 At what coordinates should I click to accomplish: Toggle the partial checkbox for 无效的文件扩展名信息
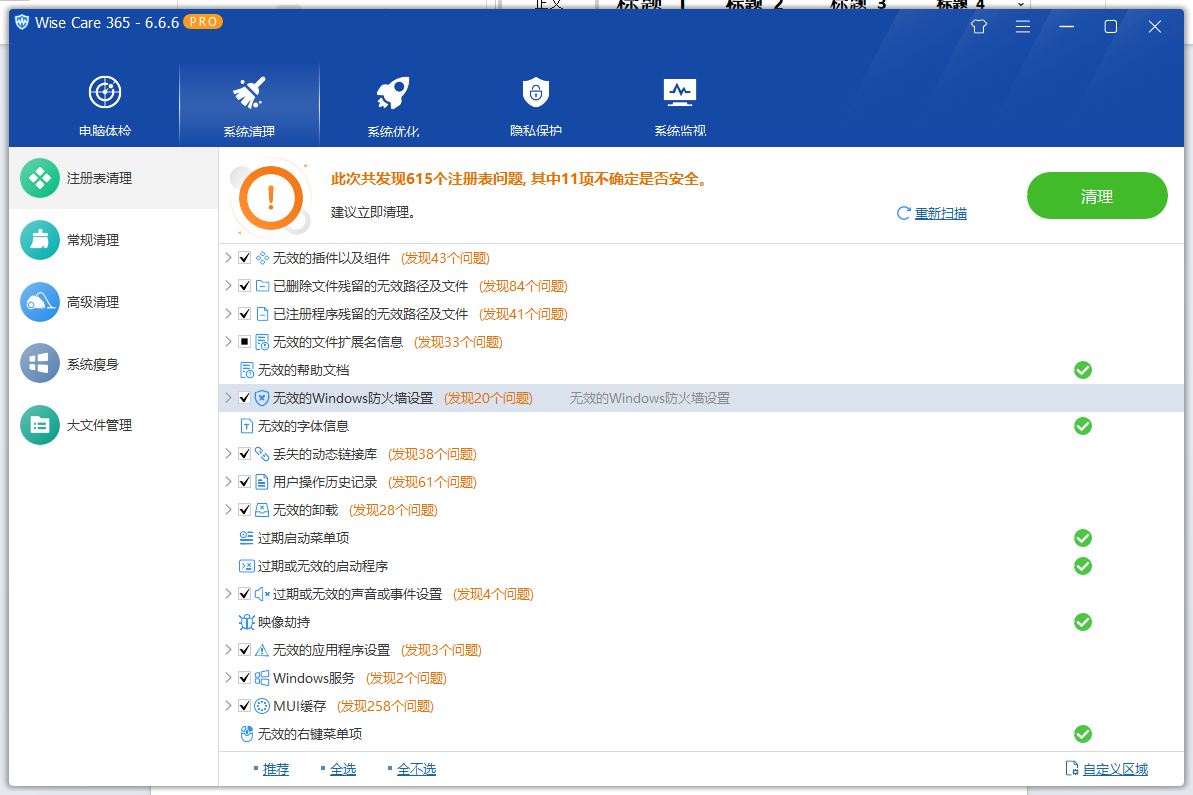244,342
